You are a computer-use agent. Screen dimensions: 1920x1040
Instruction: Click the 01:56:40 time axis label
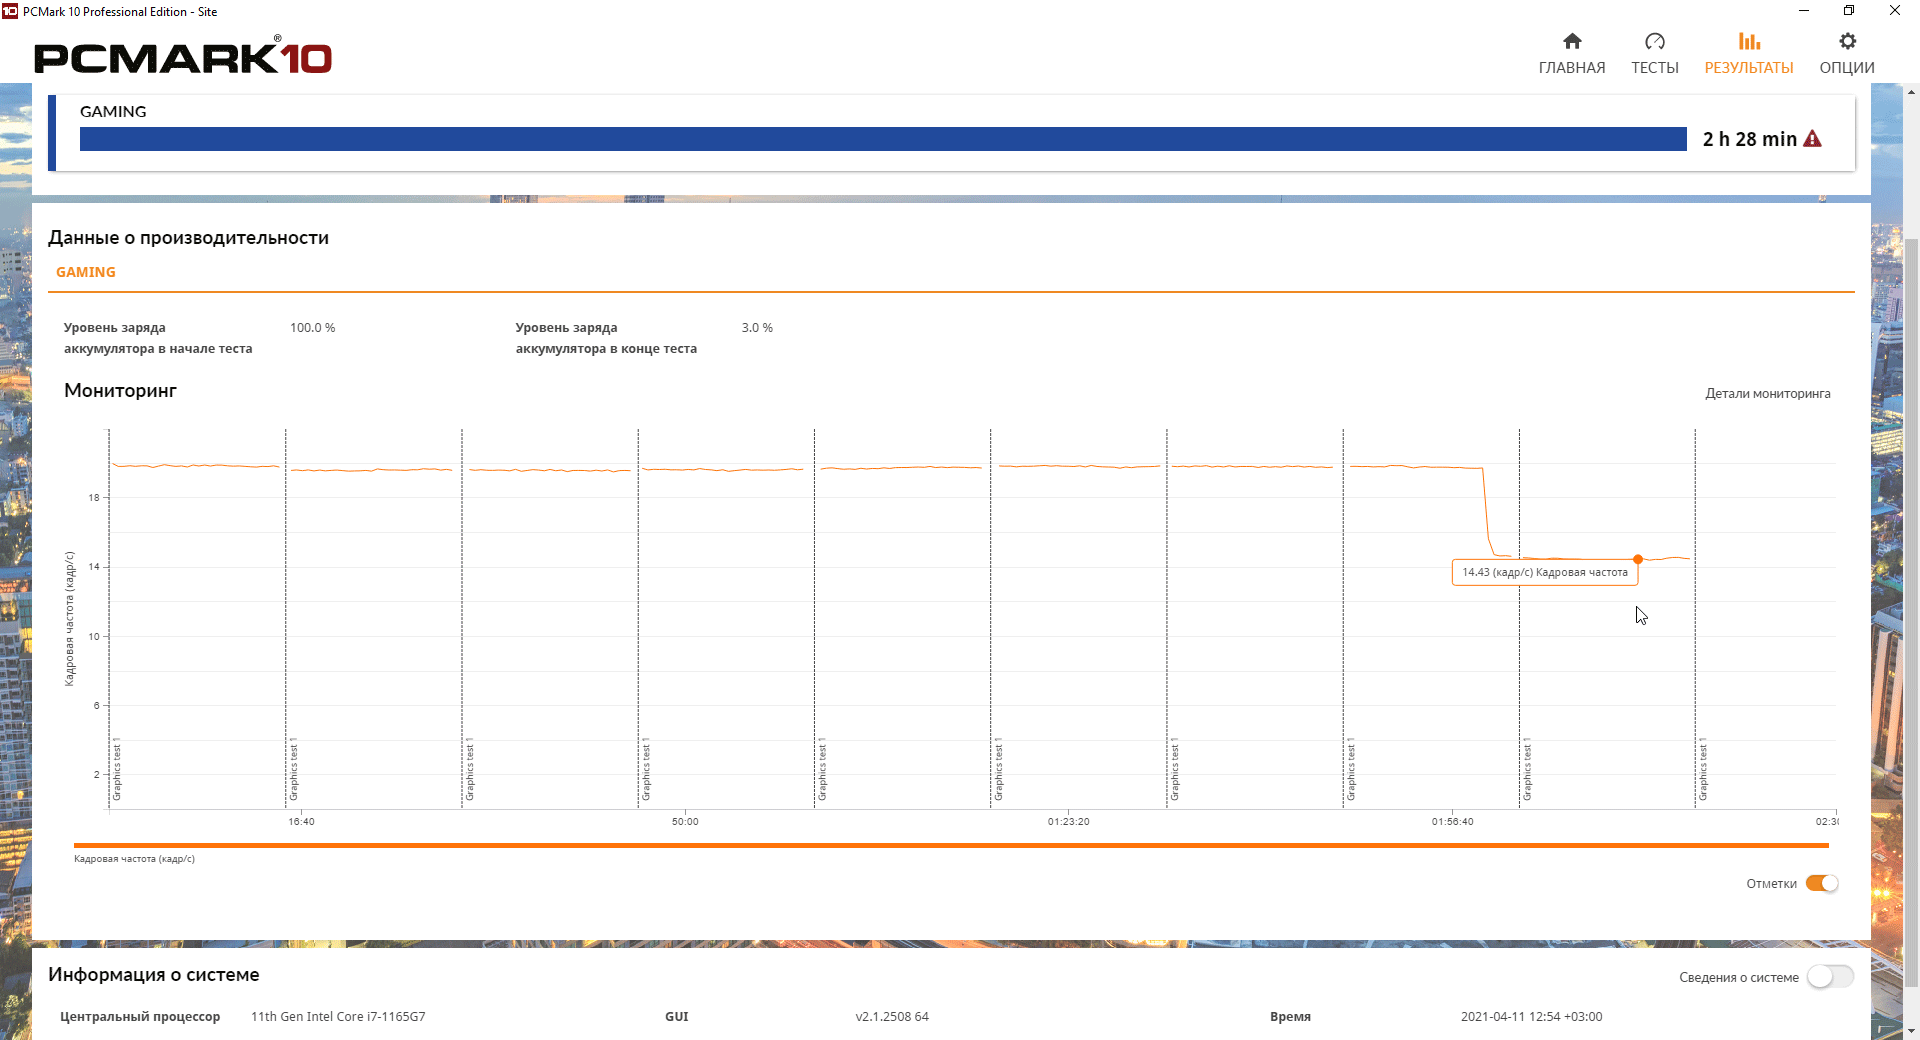coord(1452,822)
